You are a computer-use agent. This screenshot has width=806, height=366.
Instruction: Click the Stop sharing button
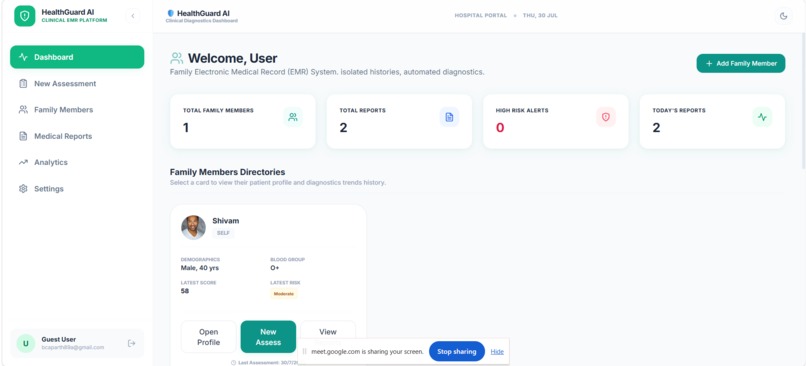coord(457,352)
